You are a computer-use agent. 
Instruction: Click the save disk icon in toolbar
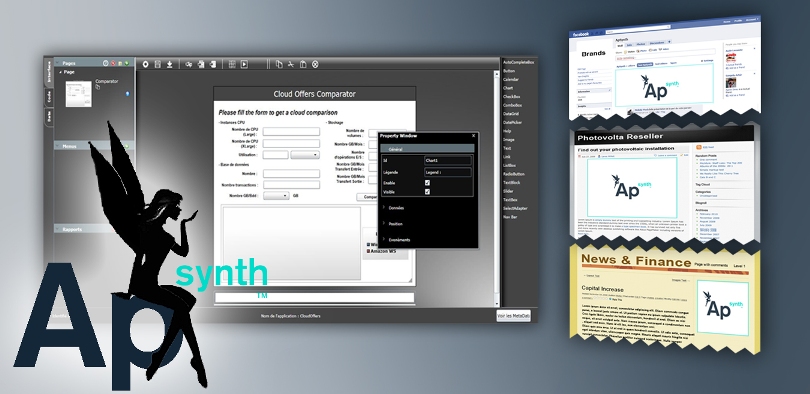click(x=158, y=64)
